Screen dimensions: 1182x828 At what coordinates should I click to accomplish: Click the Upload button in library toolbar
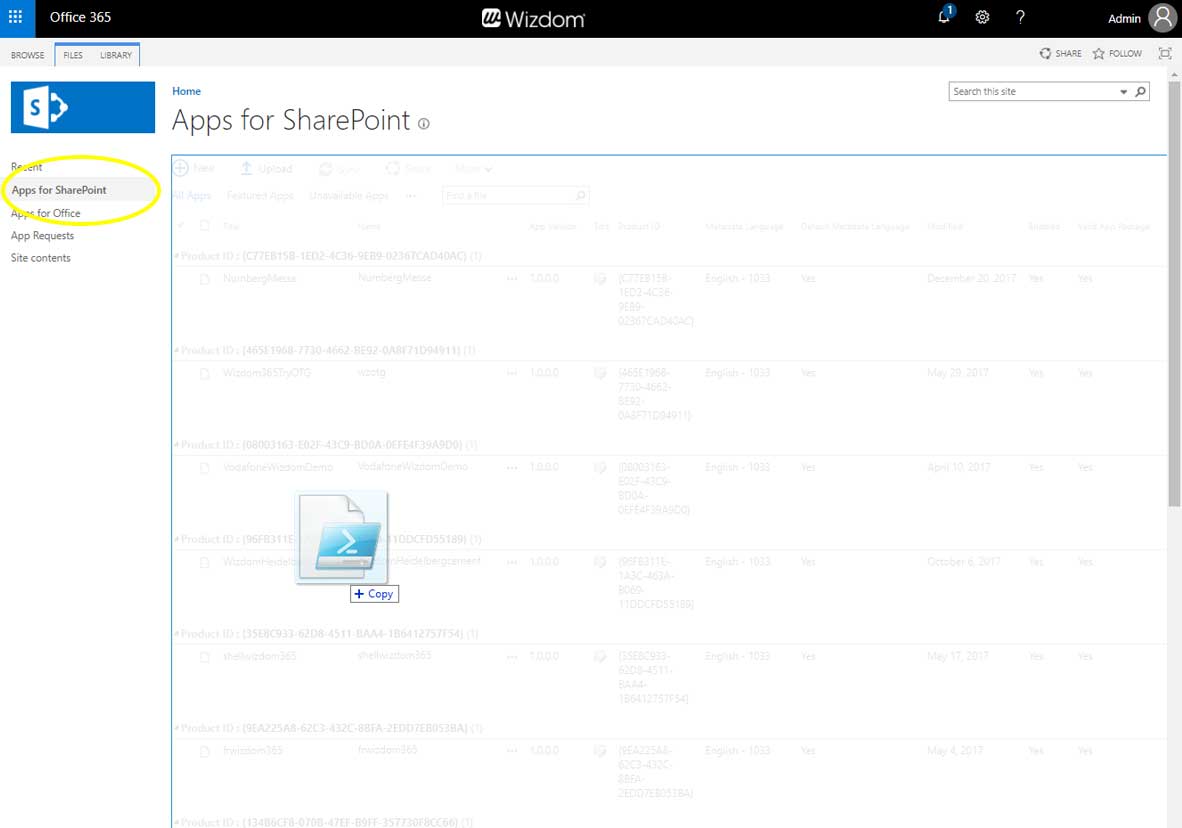pos(266,168)
